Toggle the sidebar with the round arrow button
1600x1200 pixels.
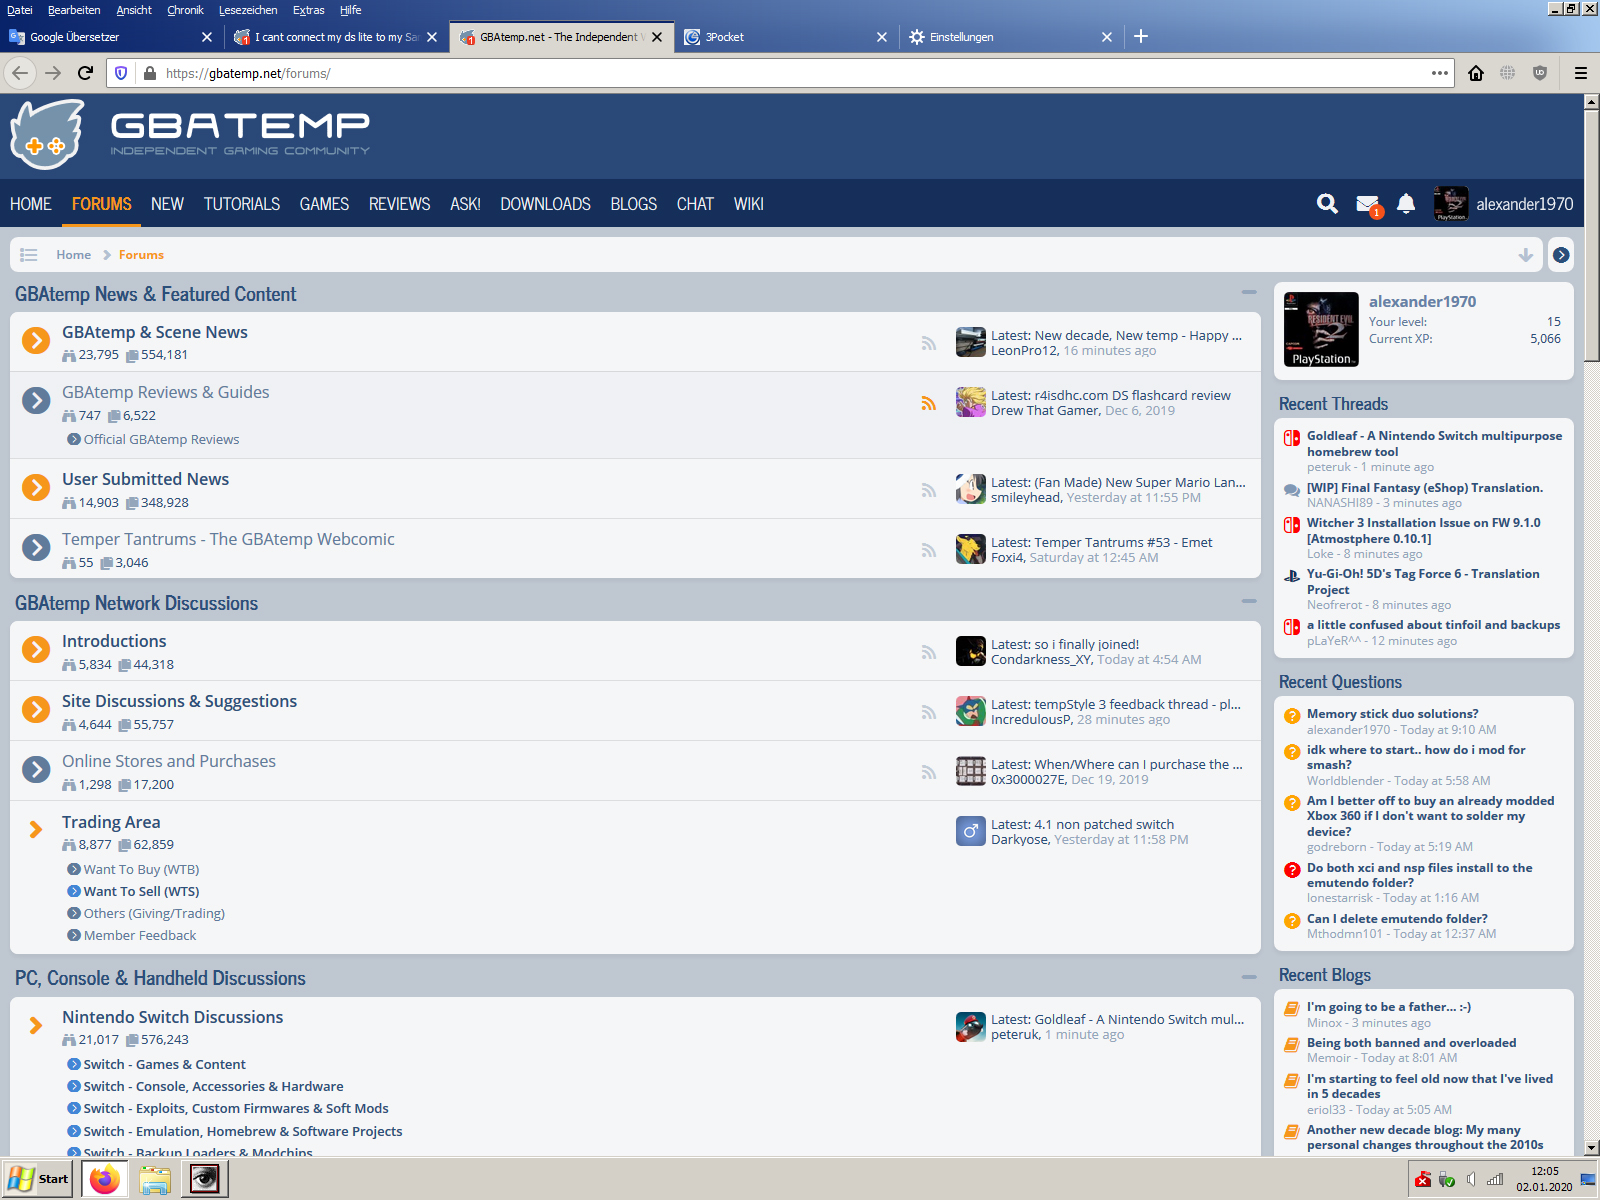coord(1561,255)
